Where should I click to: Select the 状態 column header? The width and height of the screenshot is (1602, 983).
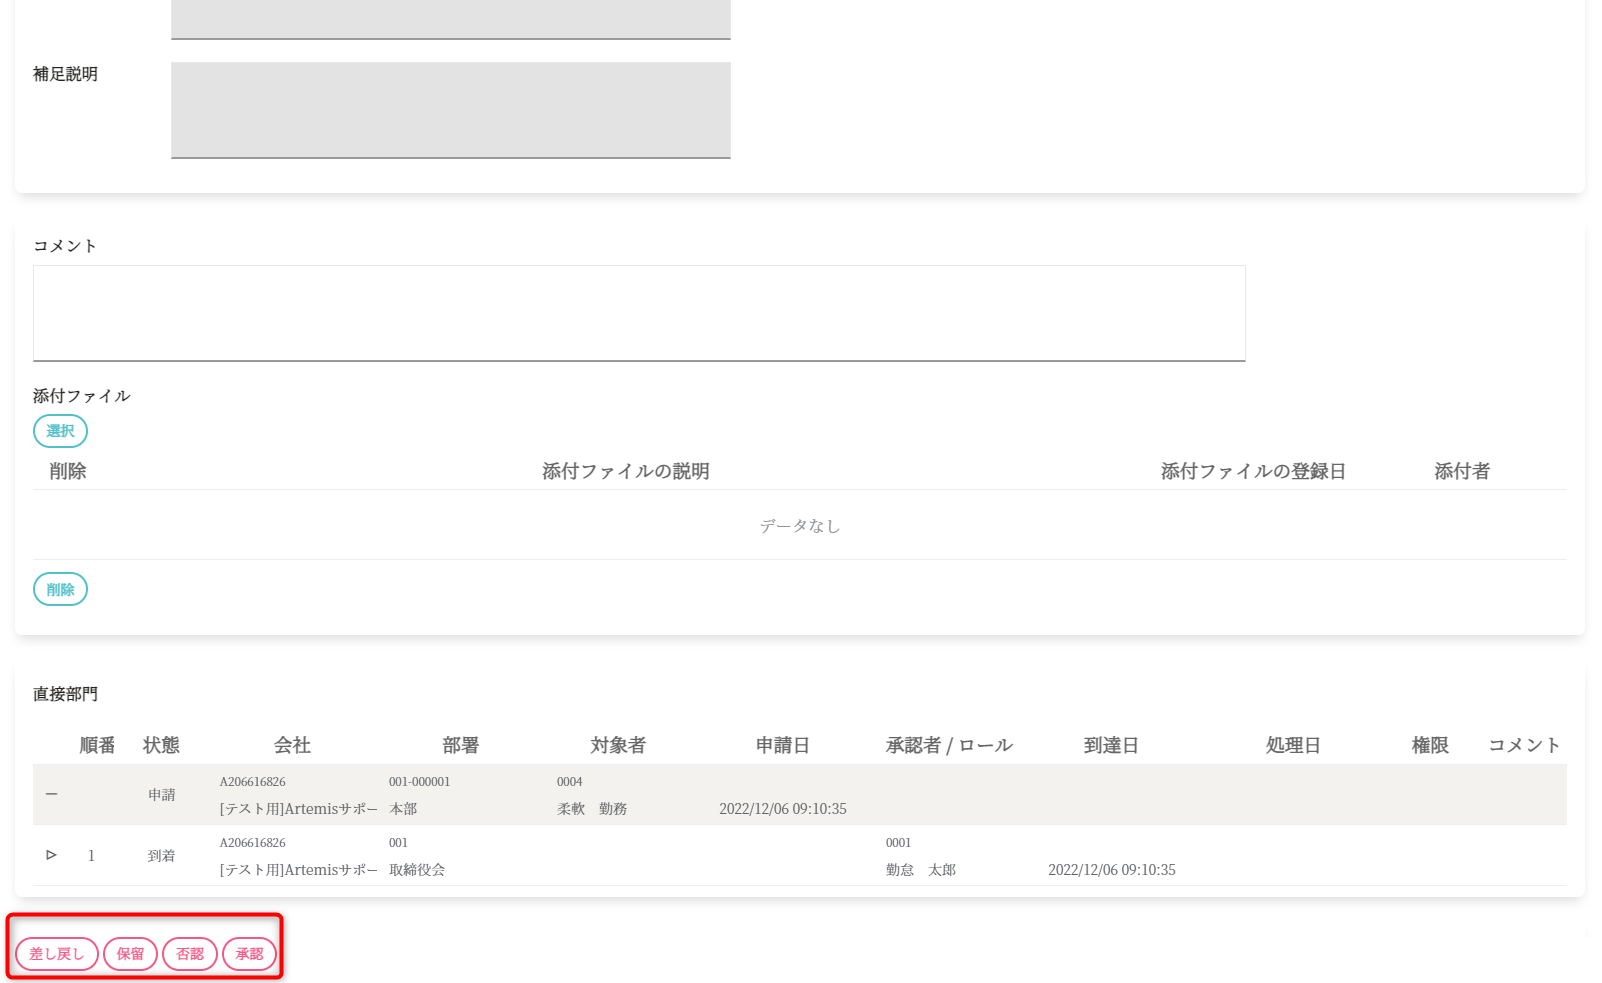[x=161, y=745]
